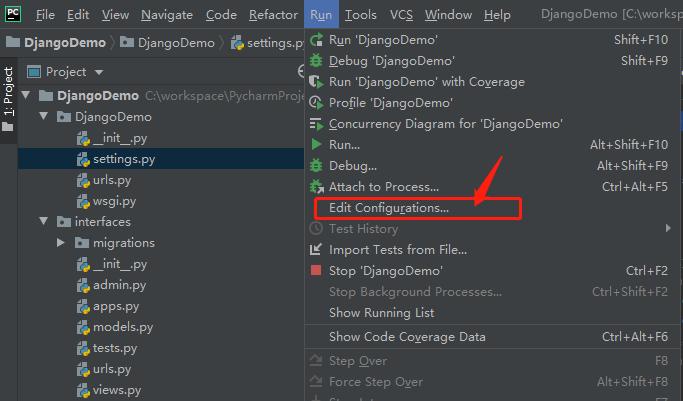Click the PyCharm logo icon

[x=13, y=13]
